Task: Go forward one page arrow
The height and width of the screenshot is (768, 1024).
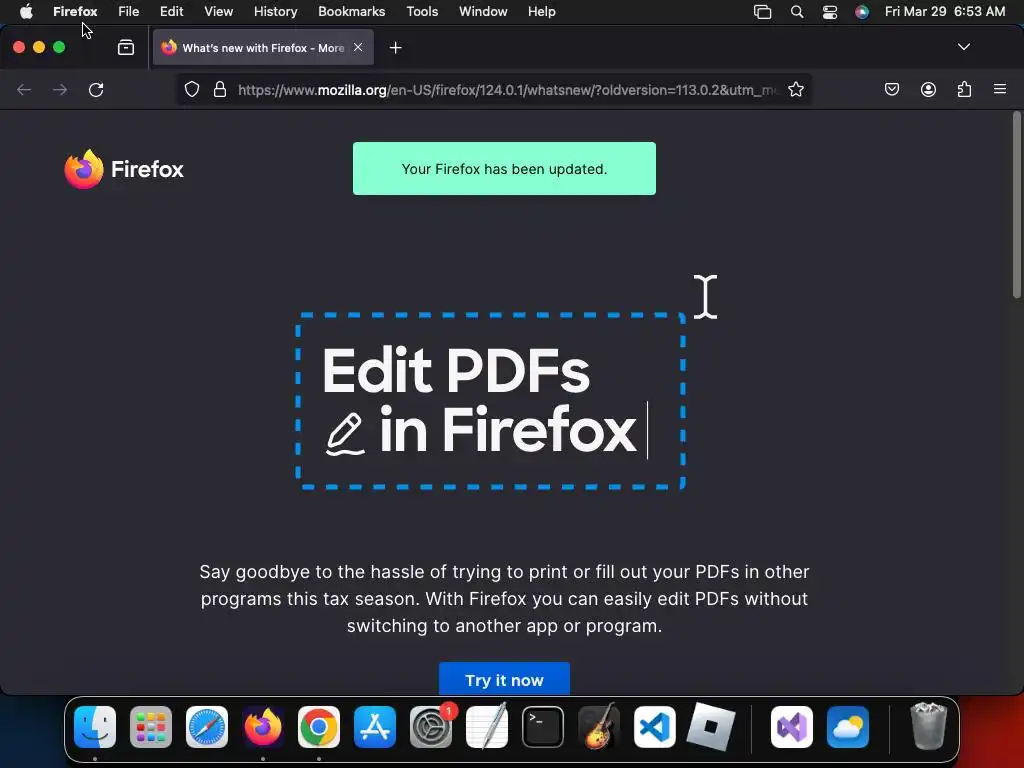Action: point(60,89)
